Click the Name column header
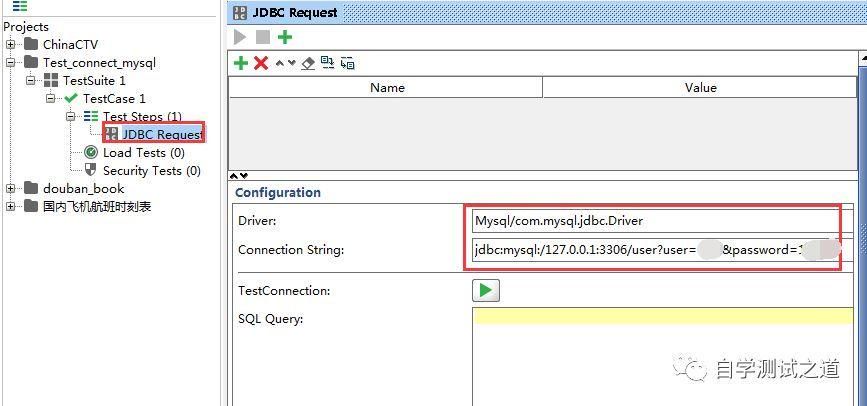This screenshot has width=867, height=406. 387,87
